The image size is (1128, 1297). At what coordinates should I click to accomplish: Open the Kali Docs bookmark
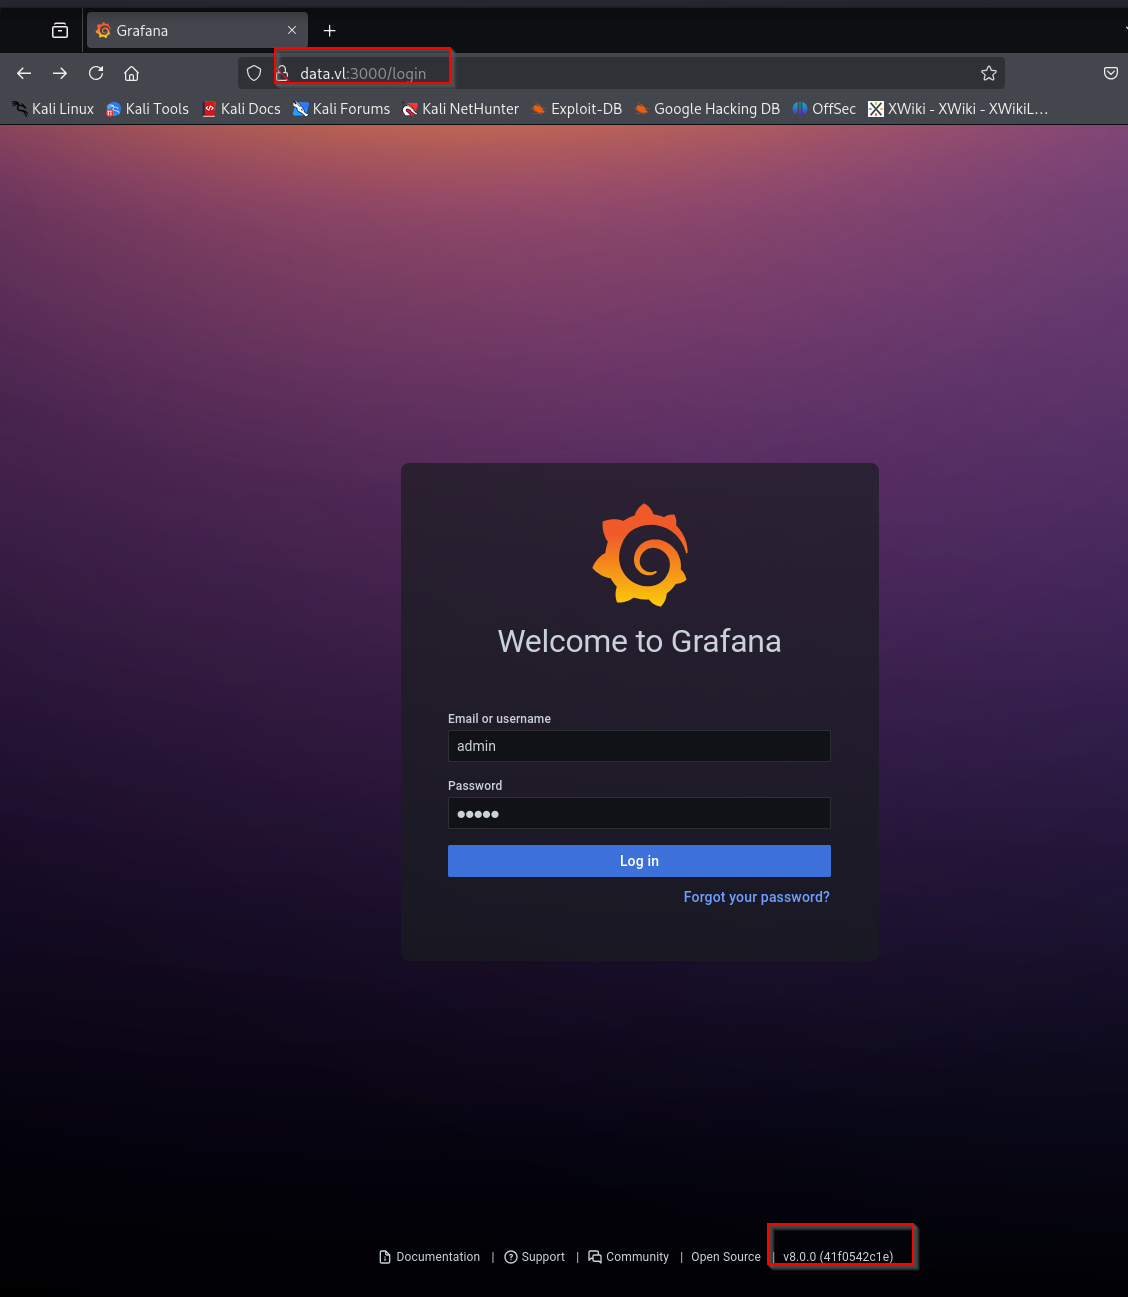(241, 109)
